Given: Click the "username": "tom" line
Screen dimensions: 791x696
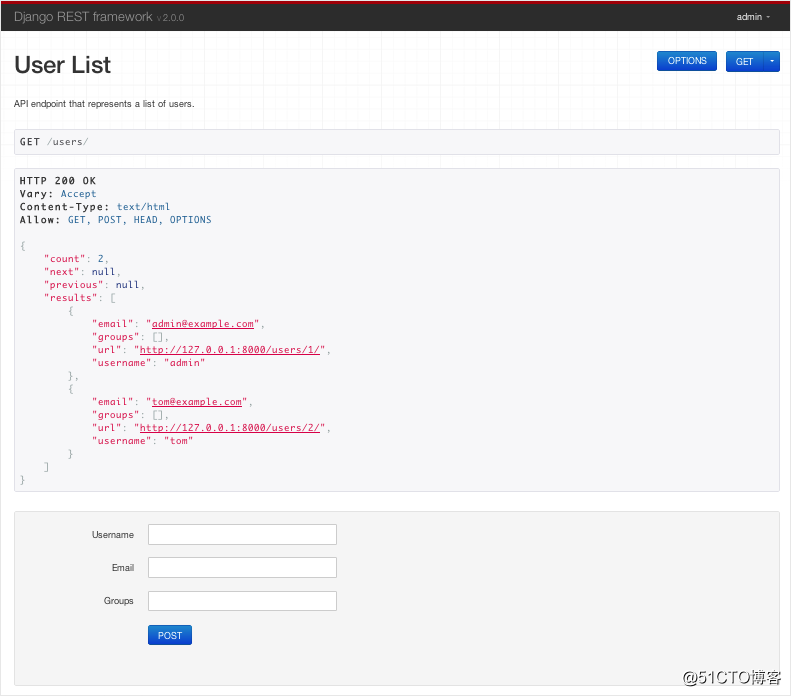Looking at the screenshot, I should [x=142, y=441].
